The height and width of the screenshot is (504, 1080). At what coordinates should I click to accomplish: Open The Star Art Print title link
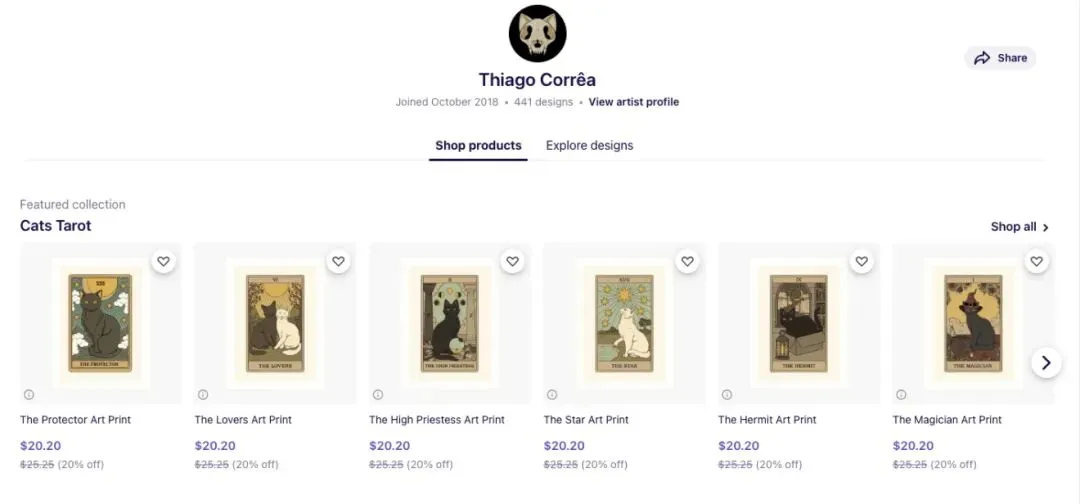[x=586, y=420]
